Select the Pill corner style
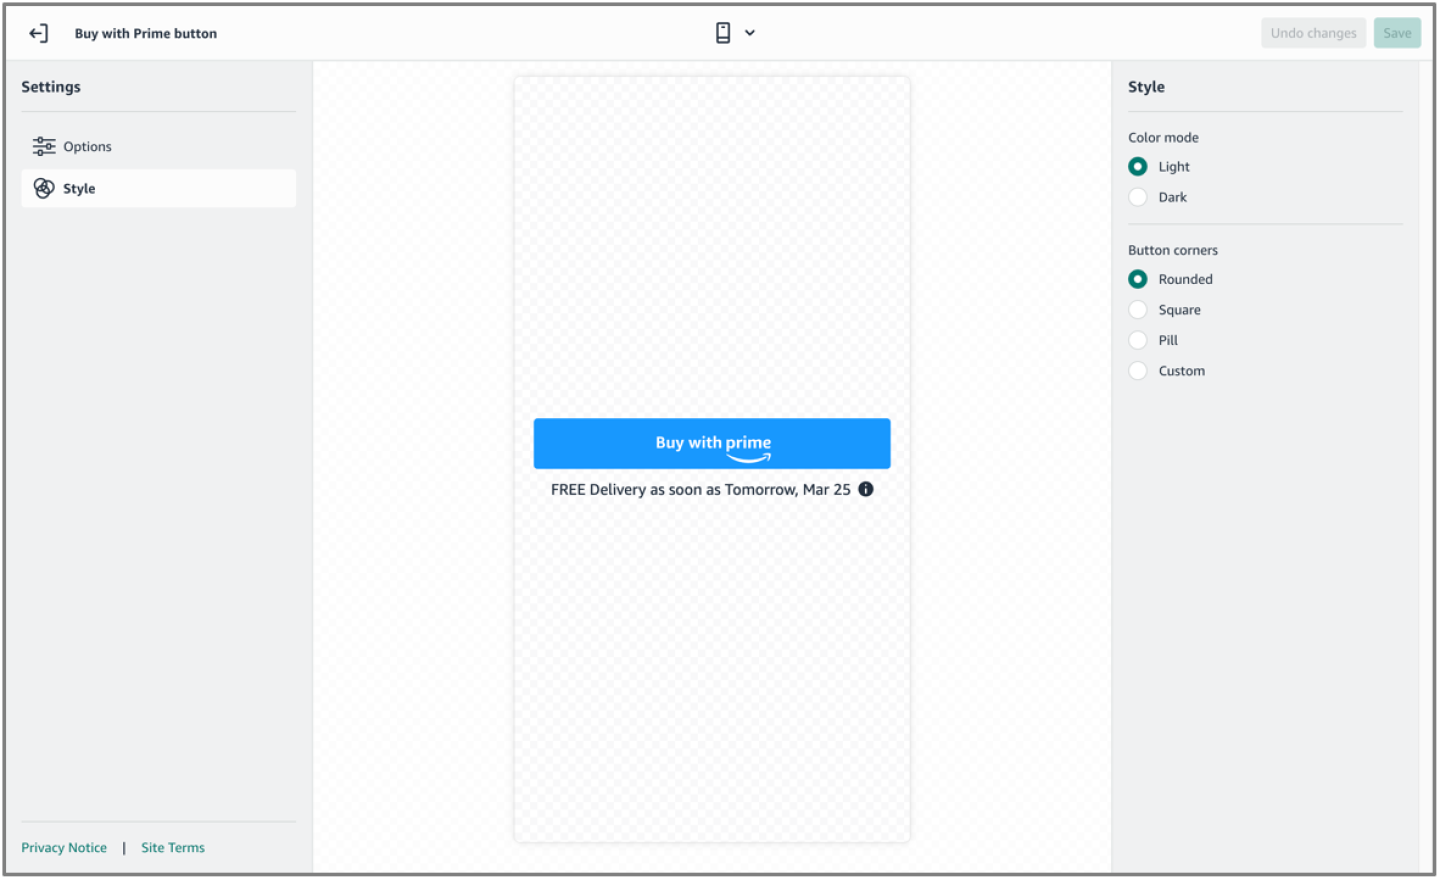Image resolution: width=1440 pixels, height=880 pixels. coord(1137,340)
